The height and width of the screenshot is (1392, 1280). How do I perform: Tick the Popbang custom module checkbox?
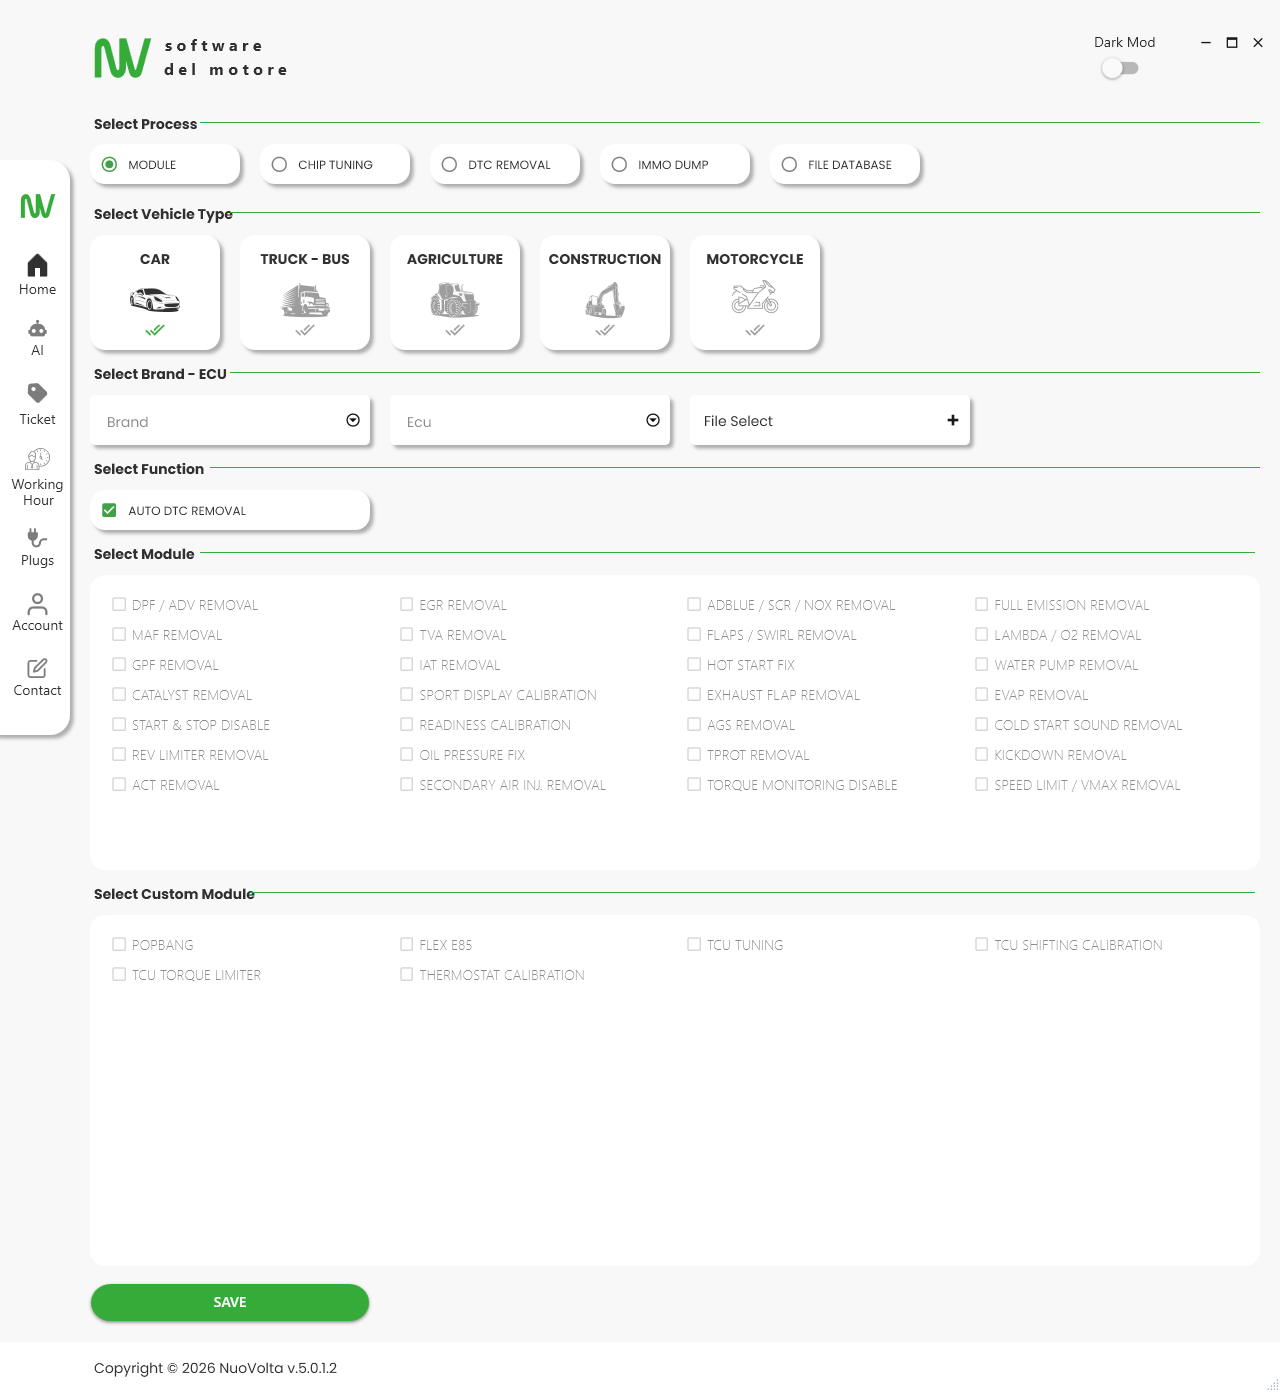pyautogui.click(x=119, y=944)
